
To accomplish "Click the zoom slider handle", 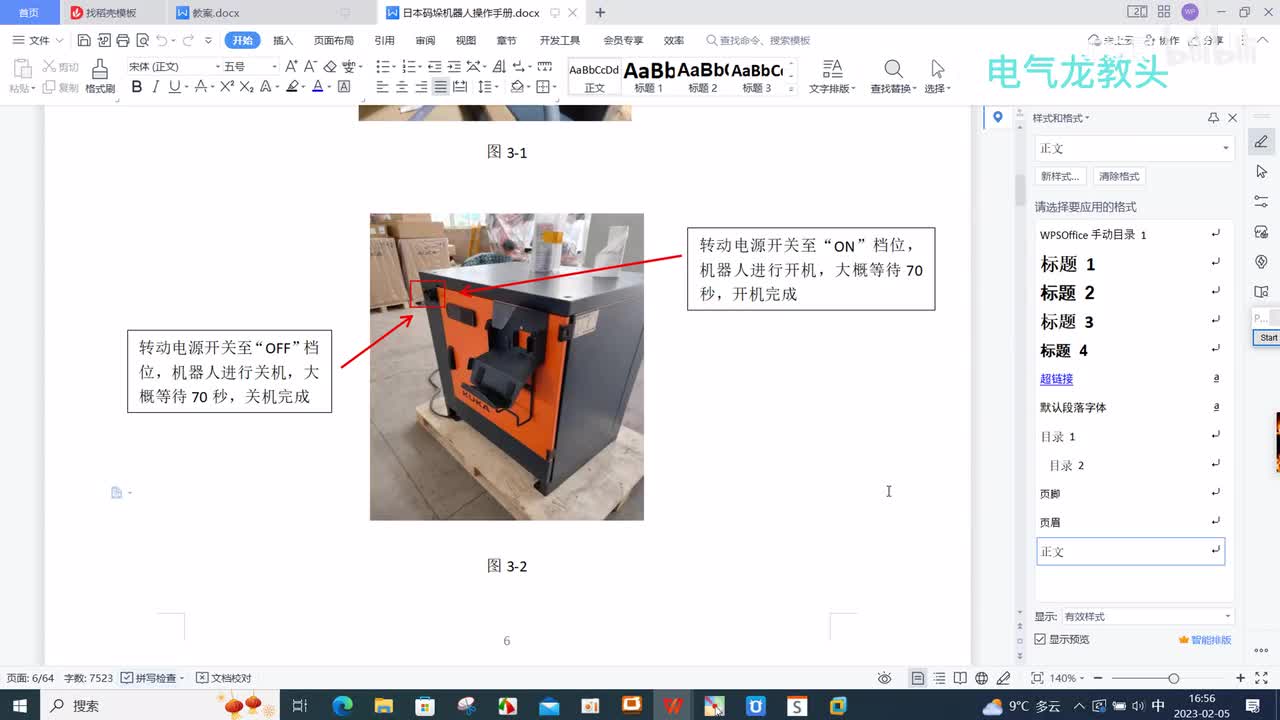I will 1174,678.
